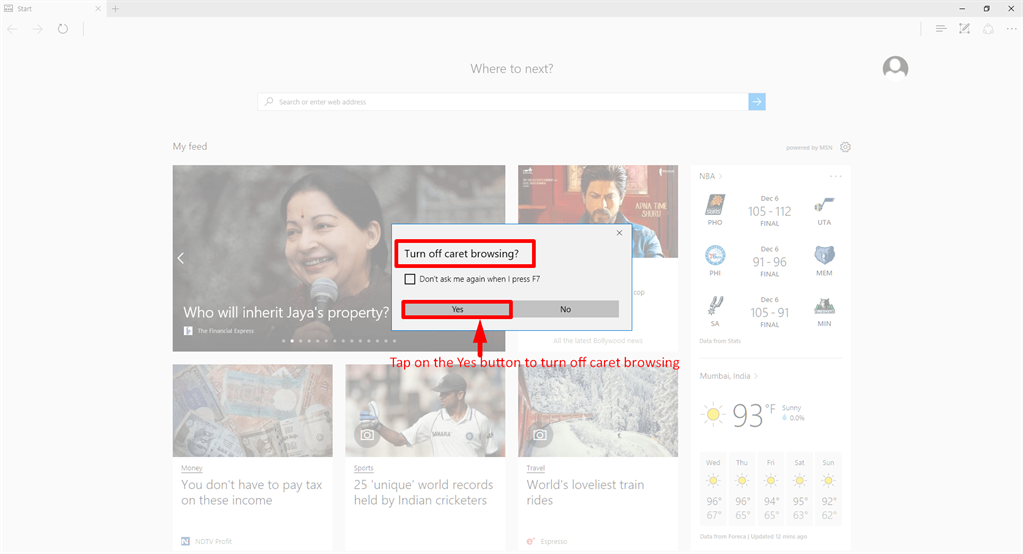Select the Start tab

click(x=52, y=8)
